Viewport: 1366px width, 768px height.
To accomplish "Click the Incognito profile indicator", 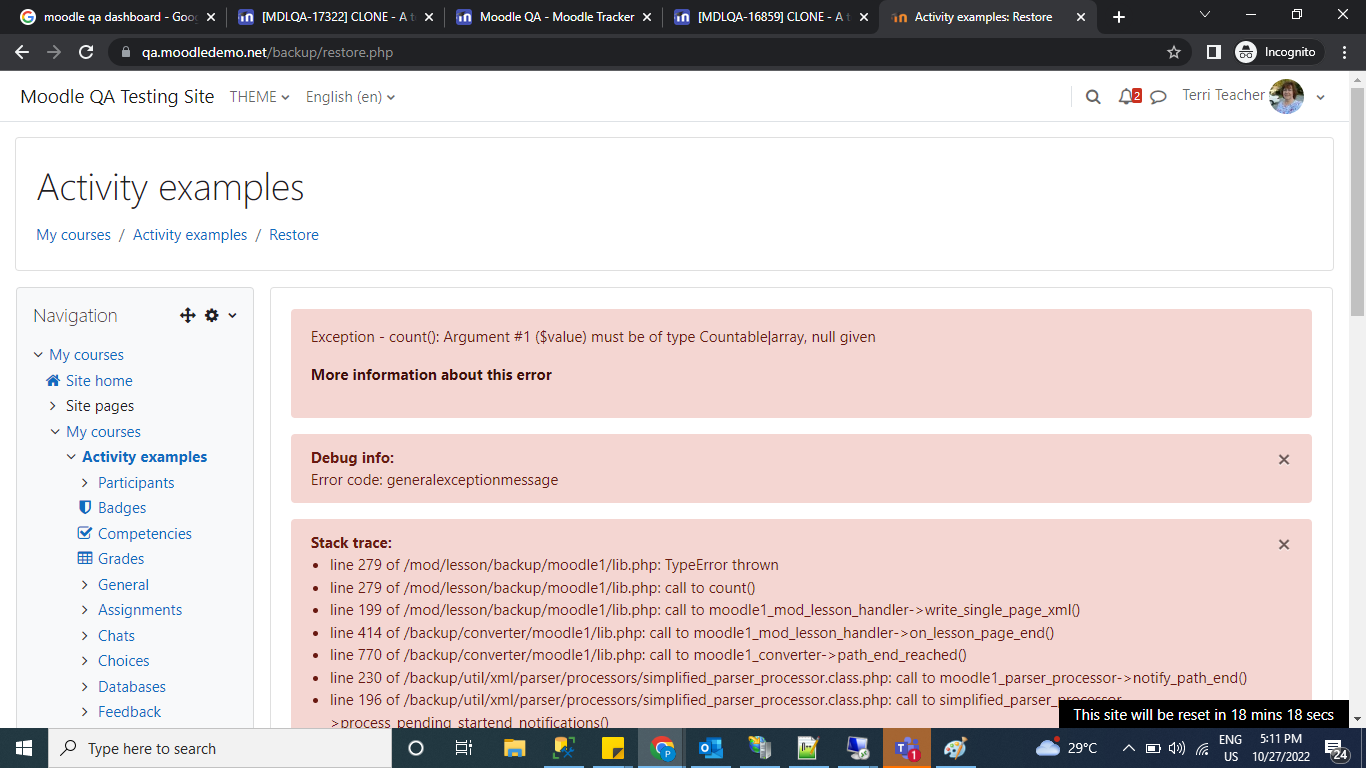I will (x=1278, y=52).
